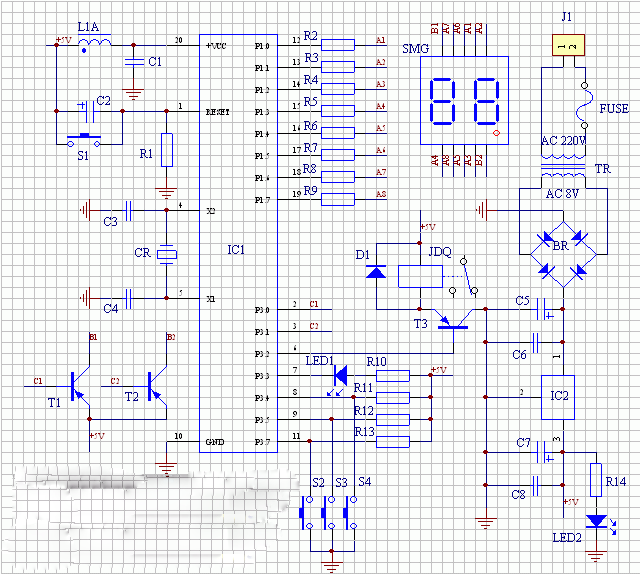Select the SMG seven-segment display symbol

click(x=464, y=100)
